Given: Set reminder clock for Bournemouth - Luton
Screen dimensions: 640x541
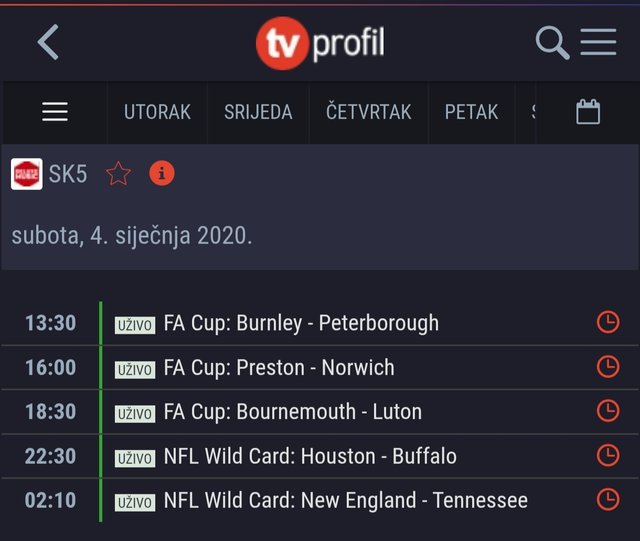Looking at the screenshot, I should (608, 411).
